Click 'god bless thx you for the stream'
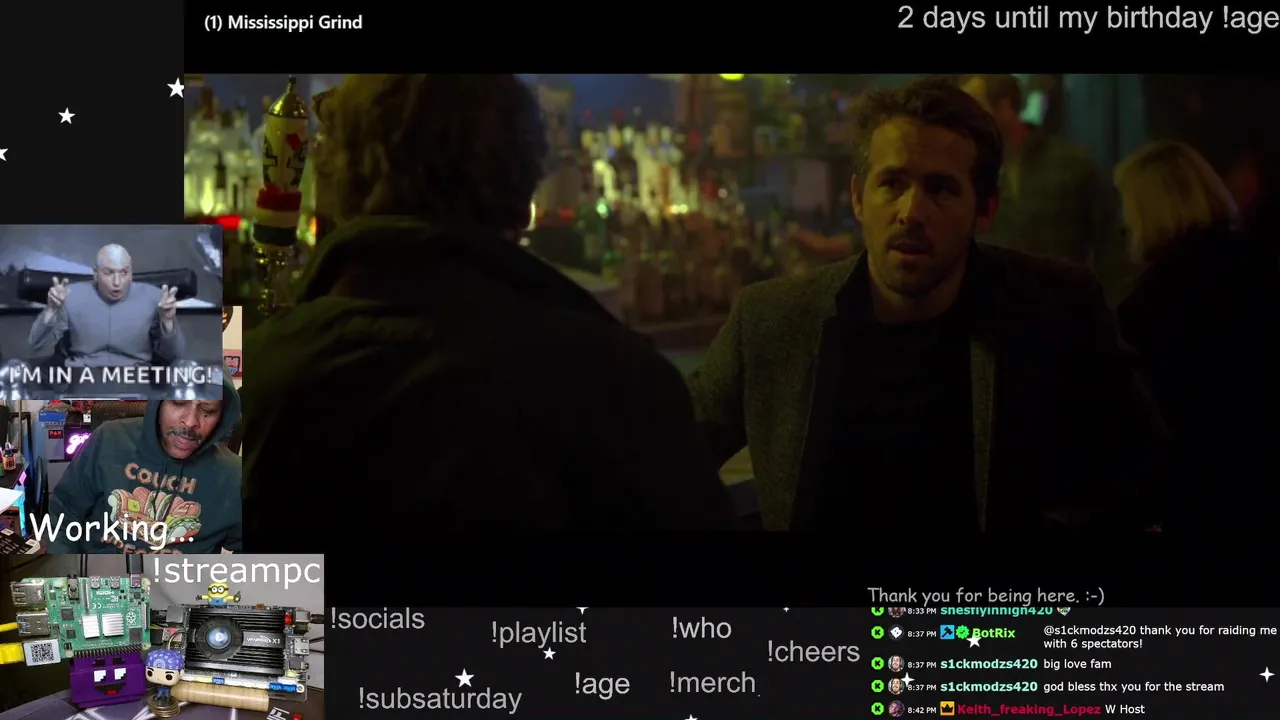The height and width of the screenshot is (720, 1280). click(x=1133, y=687)
